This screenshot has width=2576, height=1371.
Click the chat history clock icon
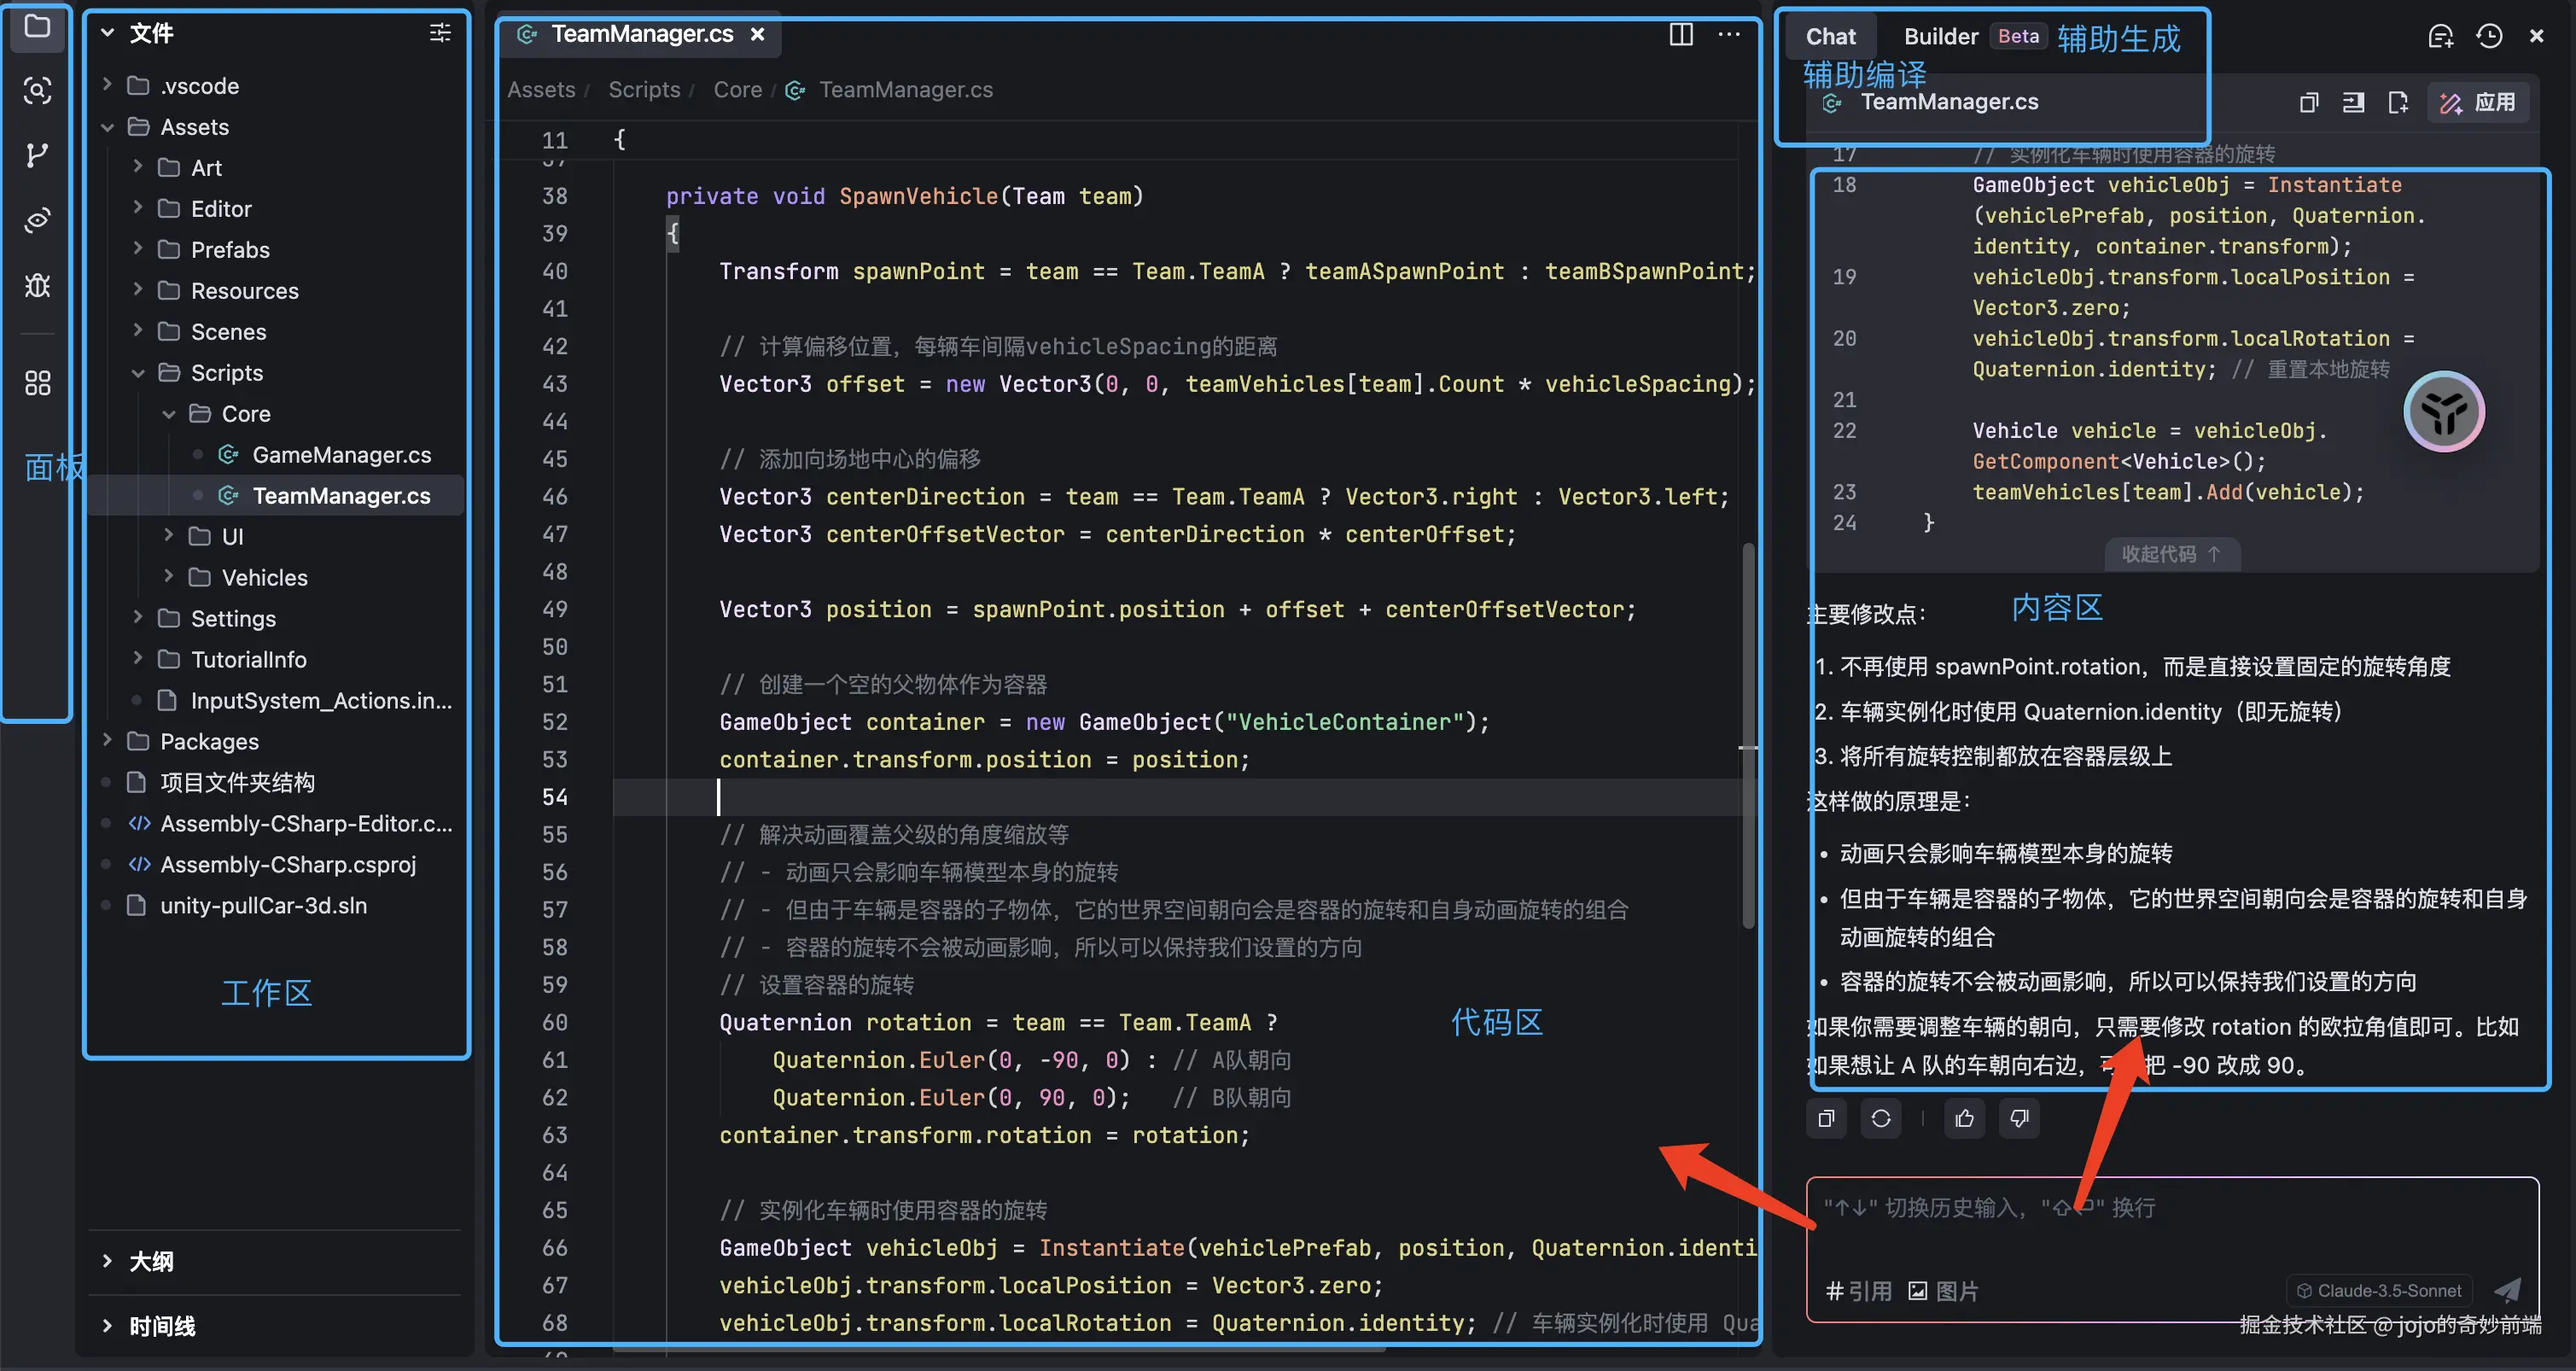tap(2489, 36)
